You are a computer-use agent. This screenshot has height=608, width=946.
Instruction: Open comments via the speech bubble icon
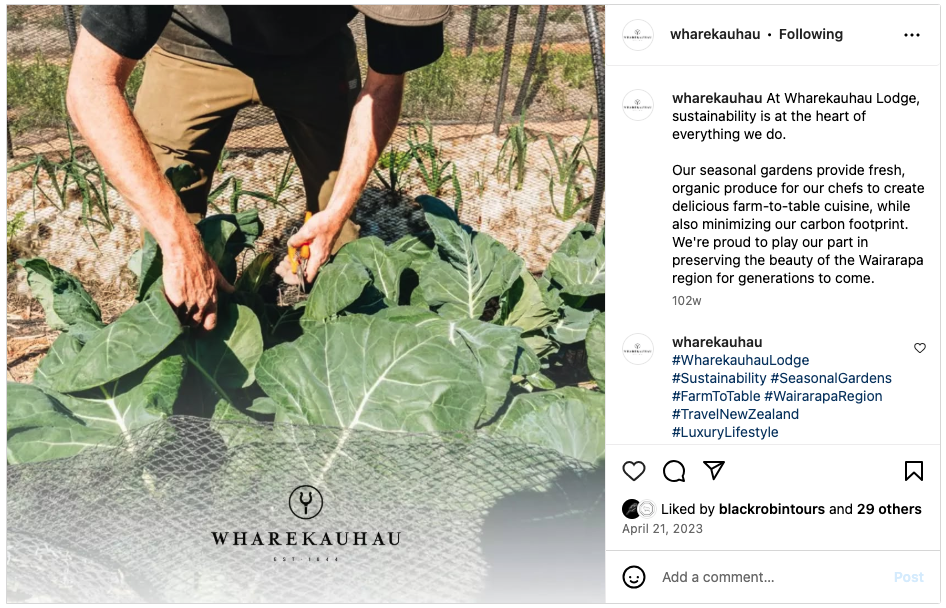(x=674, y=471)
